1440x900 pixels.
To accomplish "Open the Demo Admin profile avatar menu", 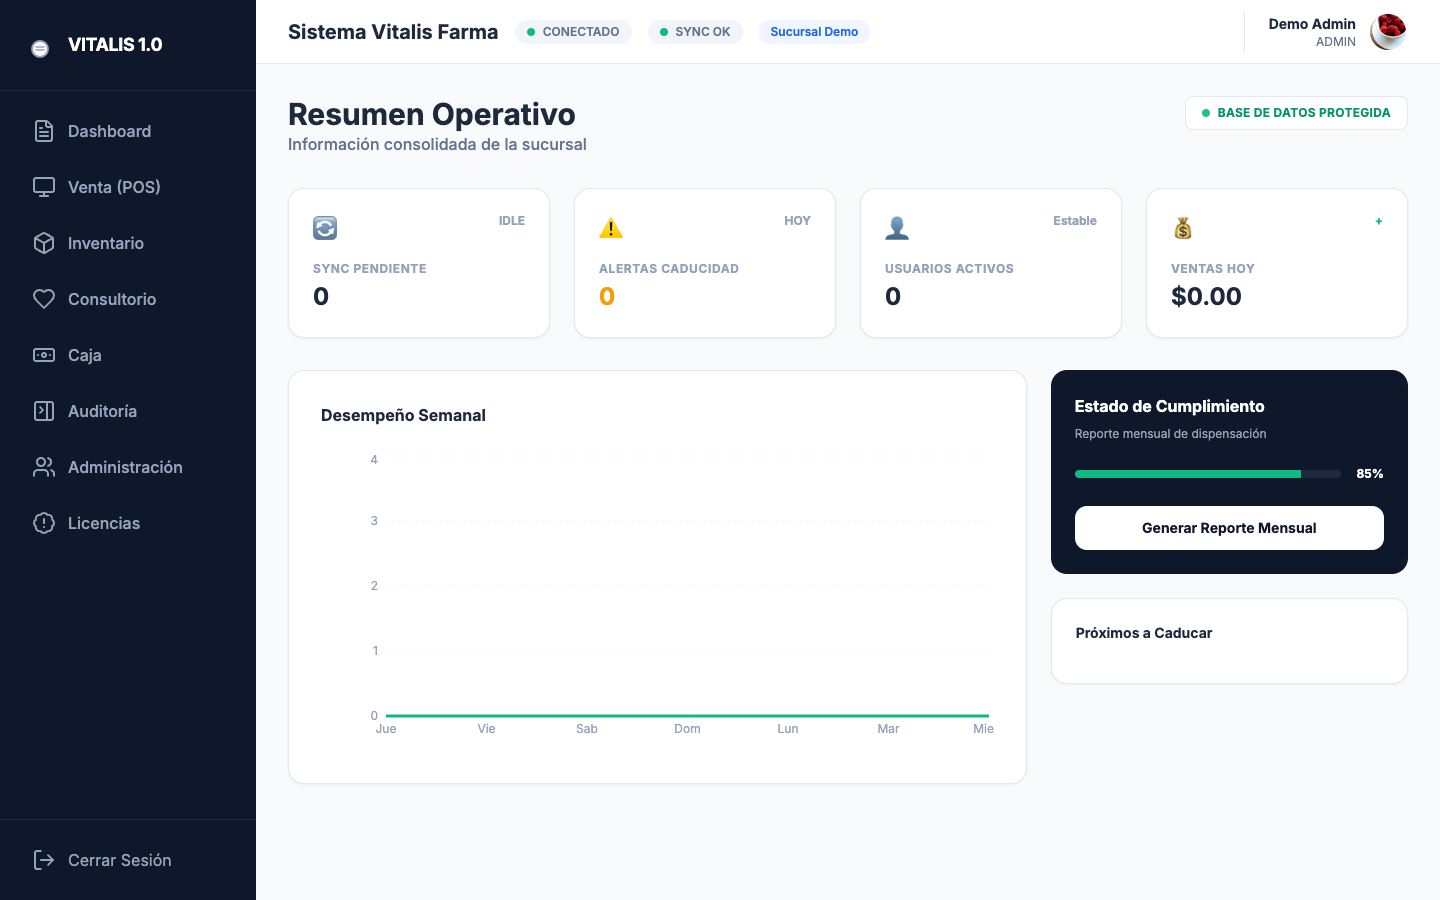I will coord(1389,32).
